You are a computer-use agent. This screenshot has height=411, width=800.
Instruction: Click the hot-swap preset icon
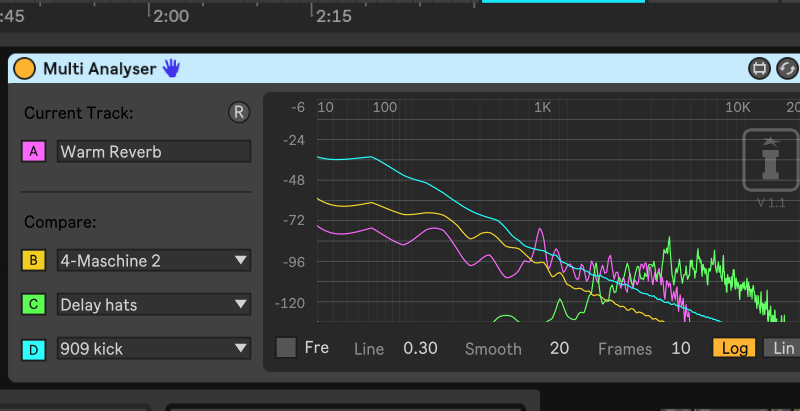pyautogui.click(x=786, y=68)
